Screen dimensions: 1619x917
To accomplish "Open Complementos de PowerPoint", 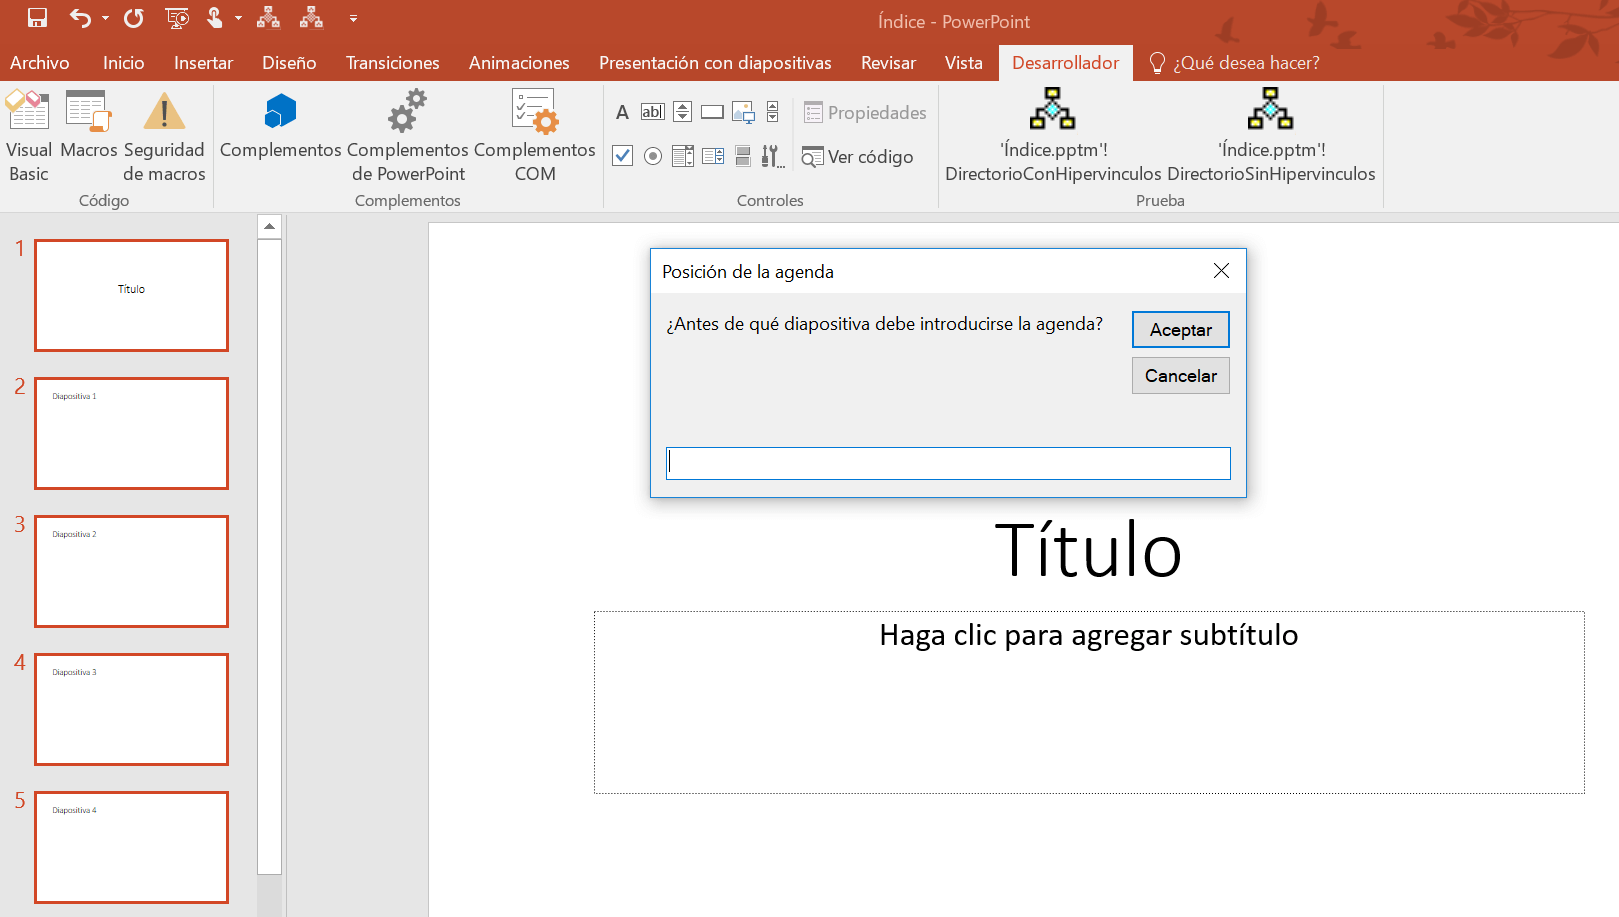I will coord(408,136).
